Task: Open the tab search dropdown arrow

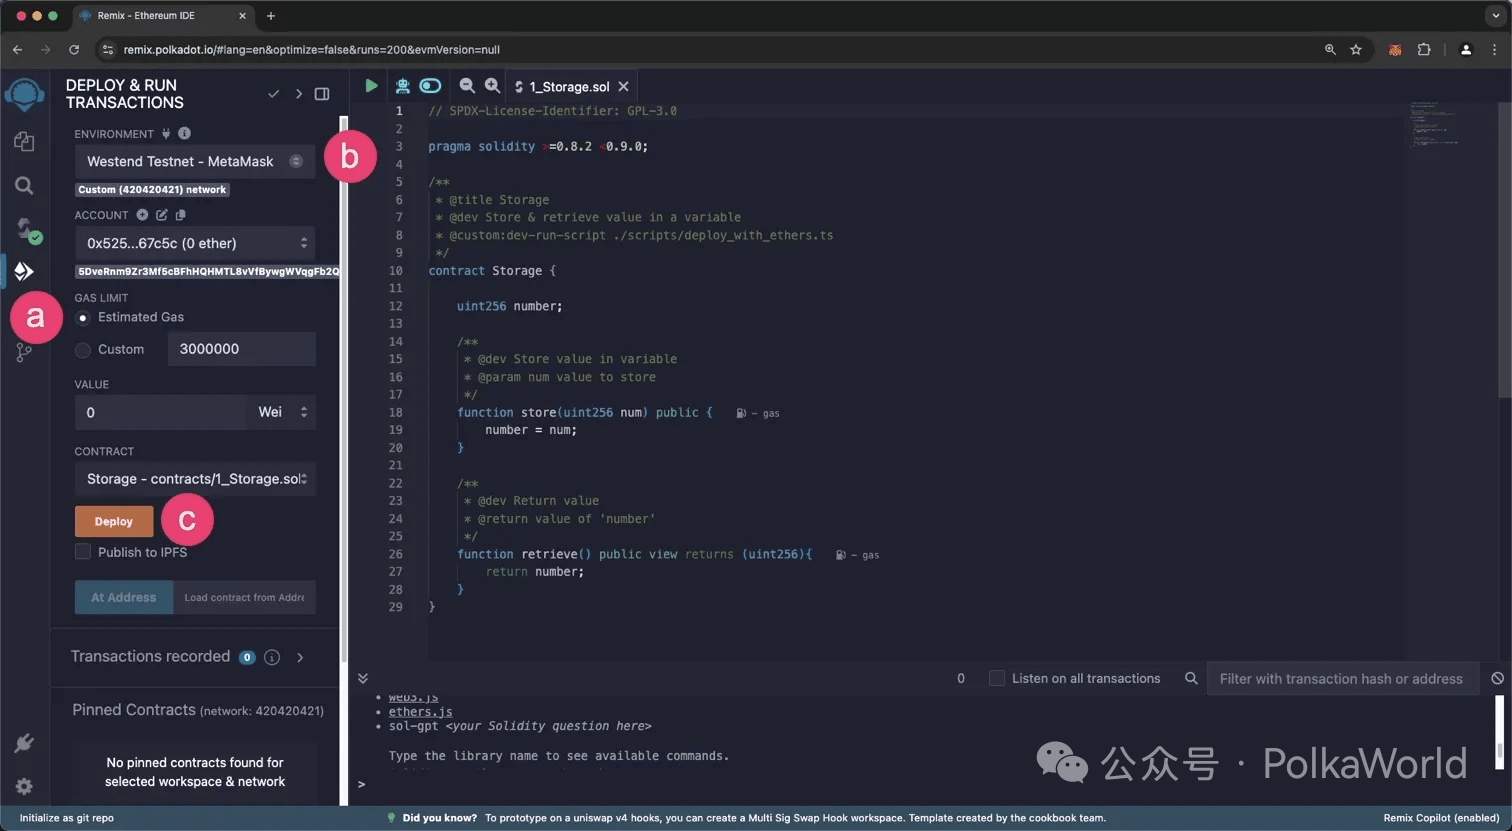Action: (x=1496, y=16)
